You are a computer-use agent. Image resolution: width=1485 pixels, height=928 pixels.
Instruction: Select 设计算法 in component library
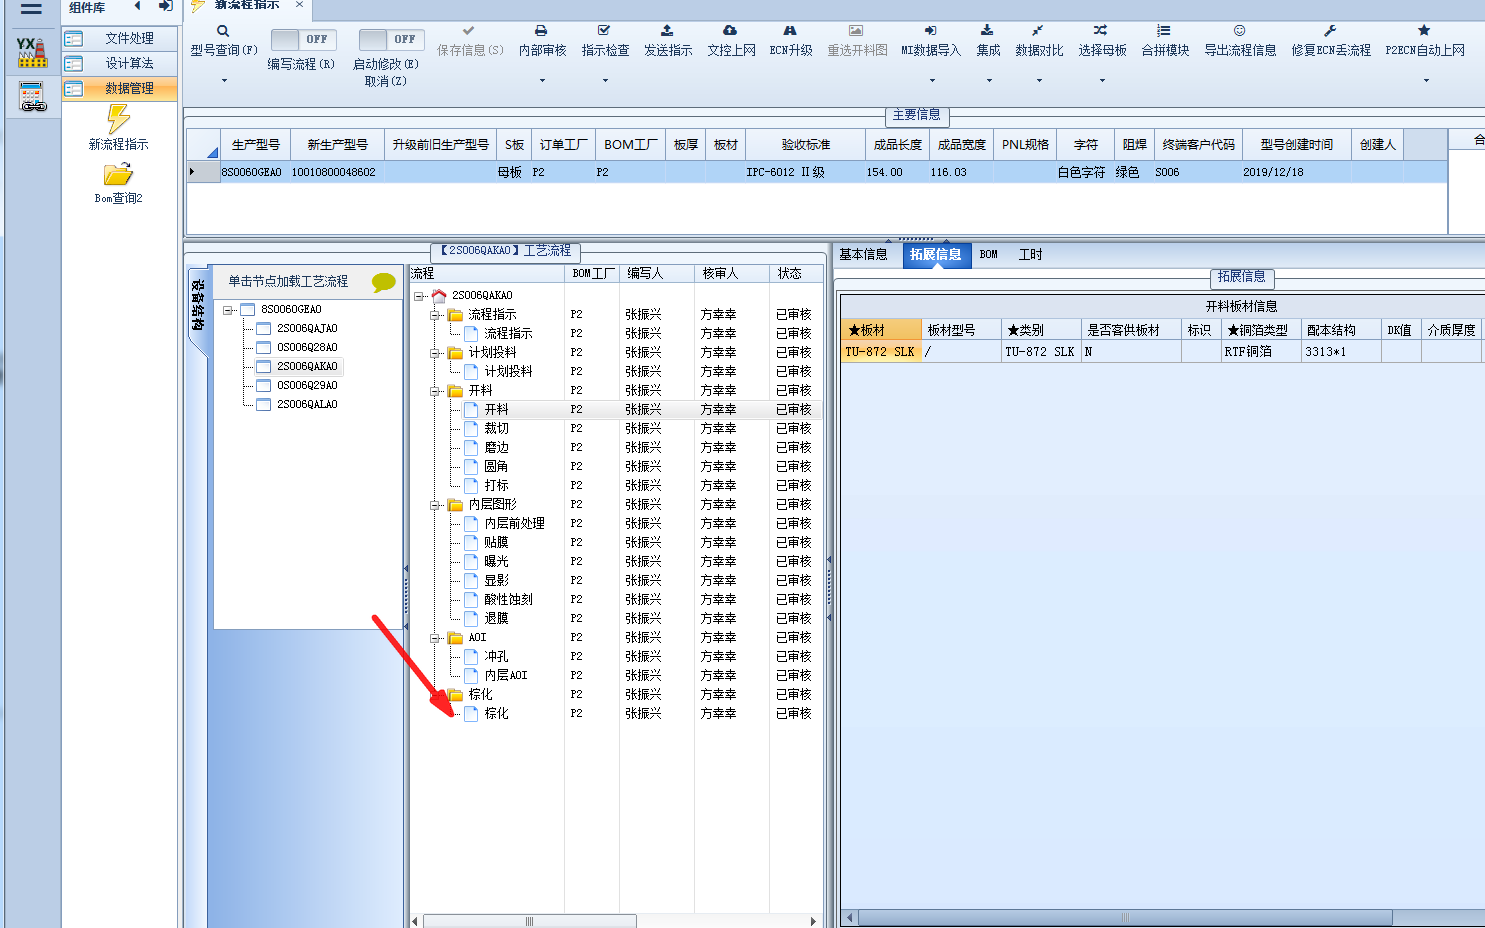[120, 63]
